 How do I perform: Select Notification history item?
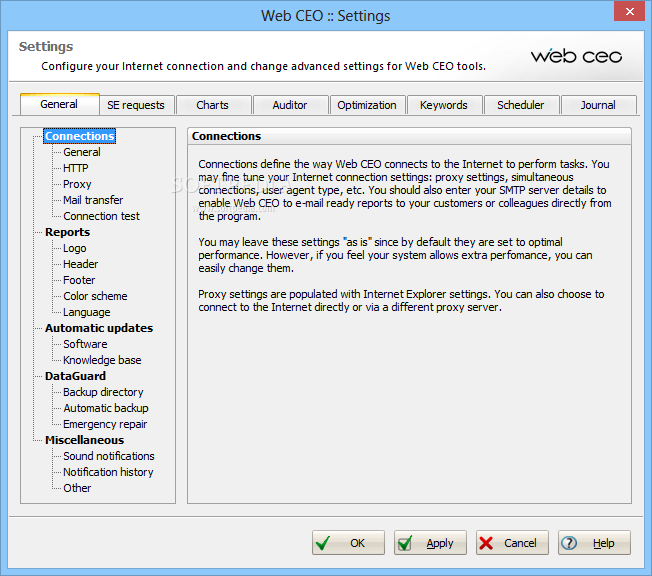(x=108, y=472)
